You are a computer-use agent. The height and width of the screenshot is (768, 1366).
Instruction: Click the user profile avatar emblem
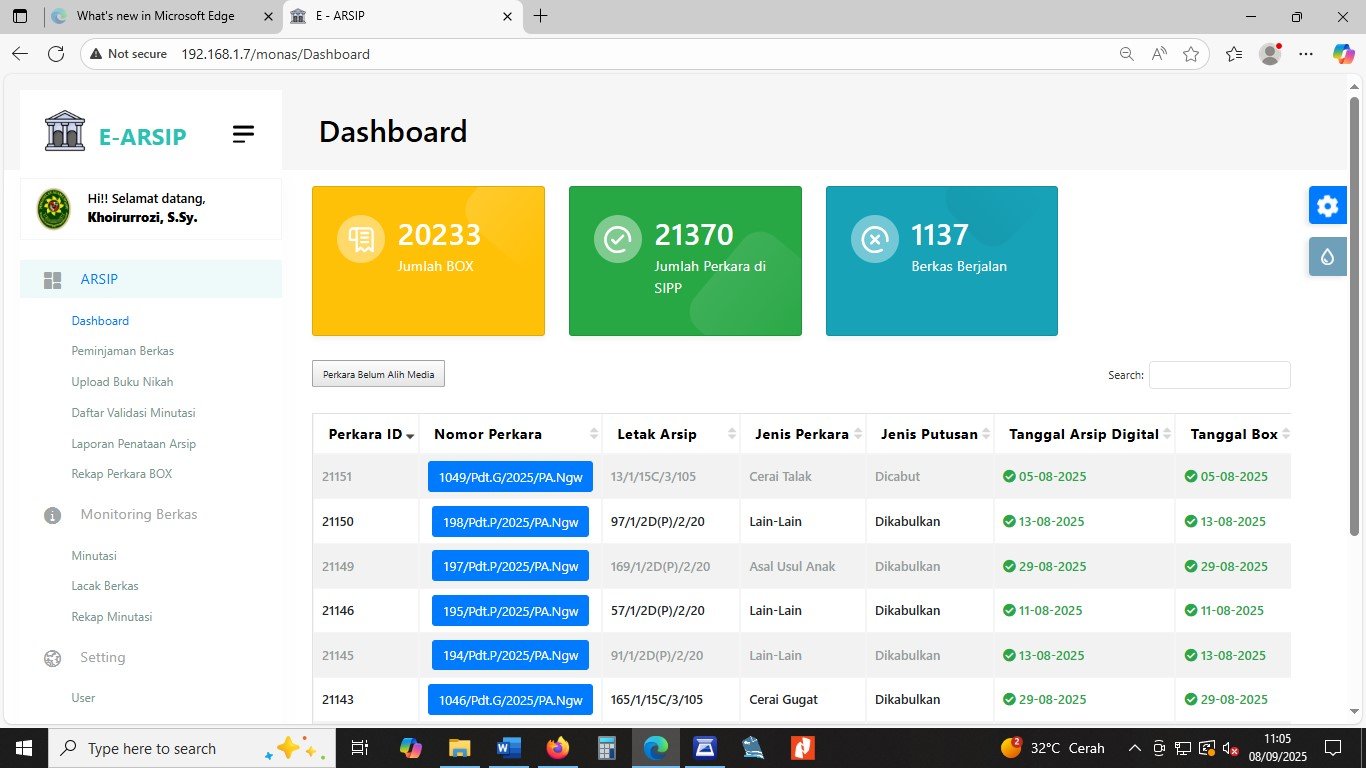[x=54, y=208]
